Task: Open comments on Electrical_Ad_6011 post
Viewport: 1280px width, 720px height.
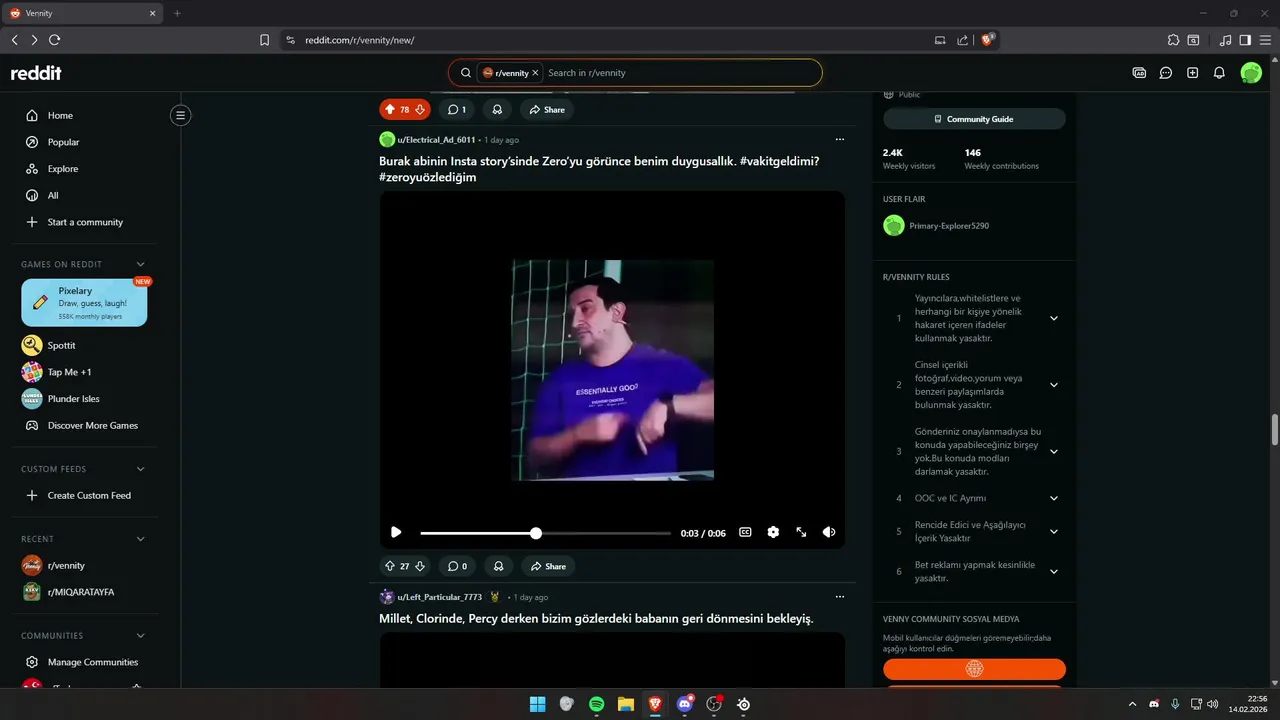Action: point(457,566)
